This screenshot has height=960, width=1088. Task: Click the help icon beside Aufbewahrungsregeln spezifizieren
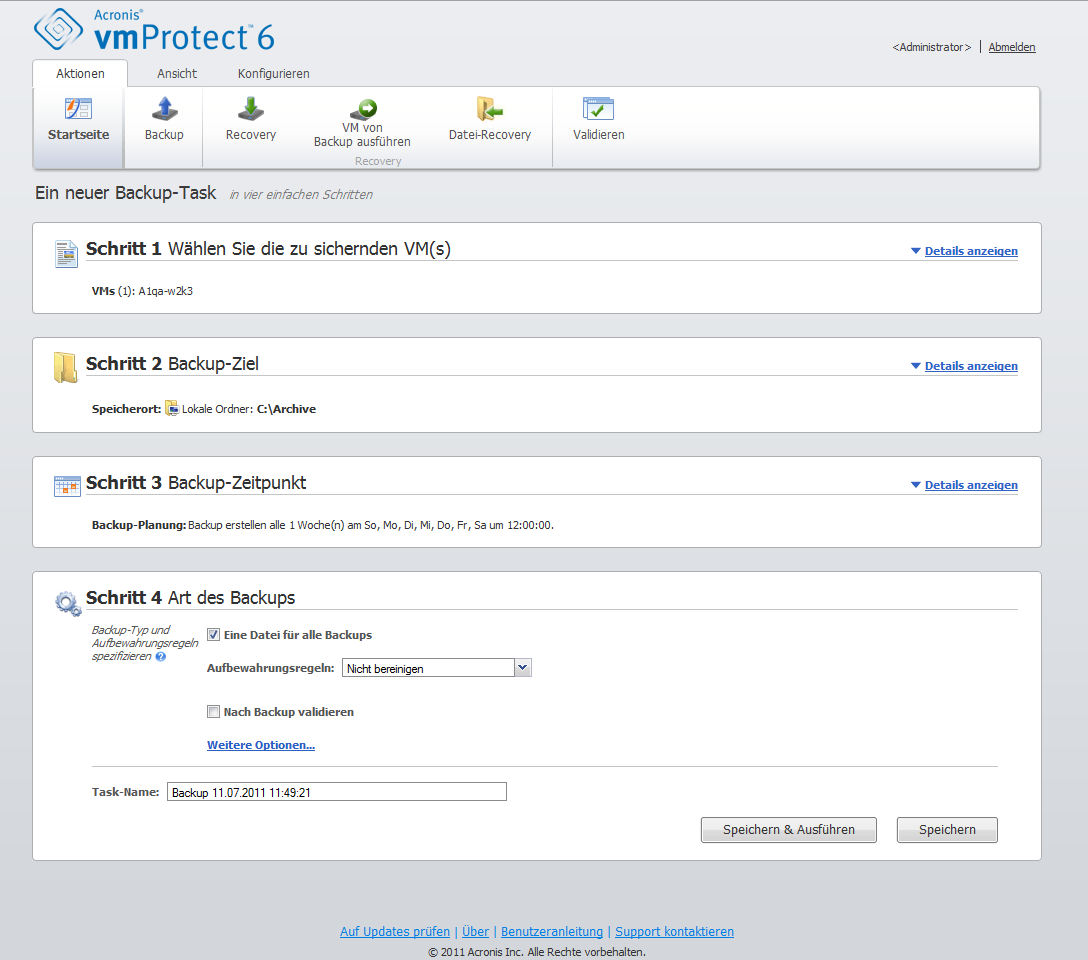160,657
